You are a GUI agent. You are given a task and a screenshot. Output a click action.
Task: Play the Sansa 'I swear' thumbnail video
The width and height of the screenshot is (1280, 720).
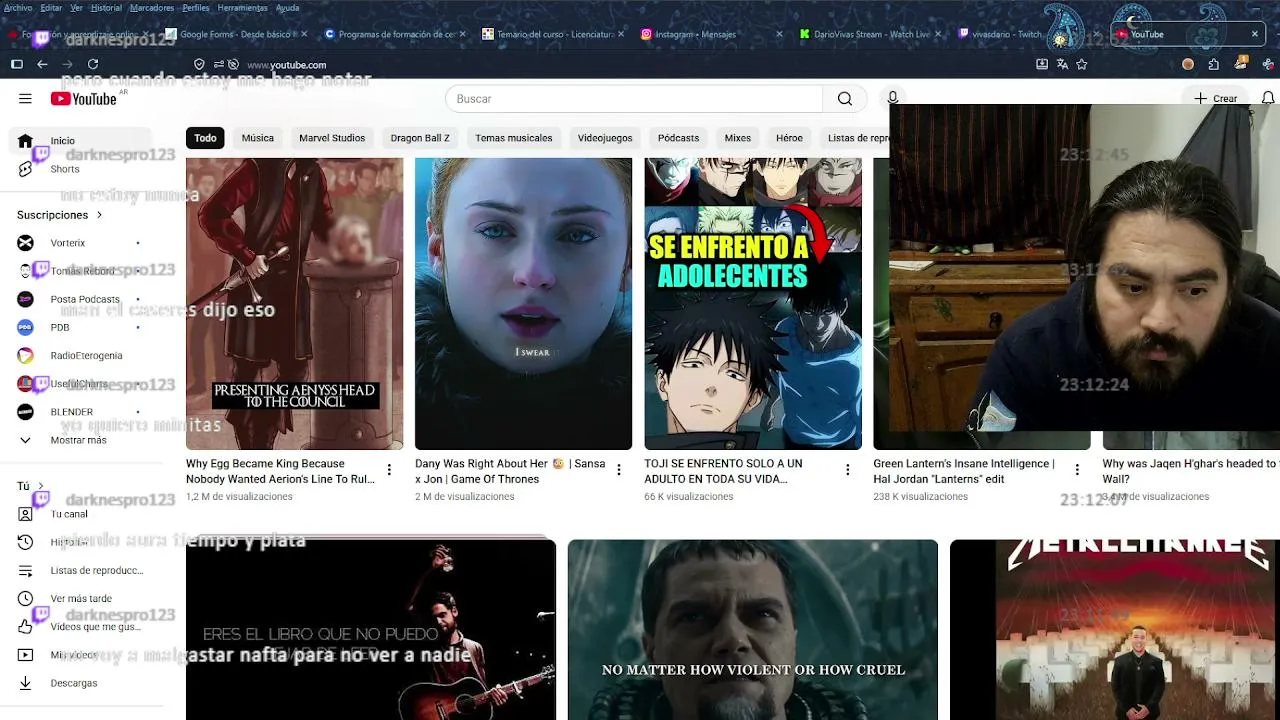[523, 304]
